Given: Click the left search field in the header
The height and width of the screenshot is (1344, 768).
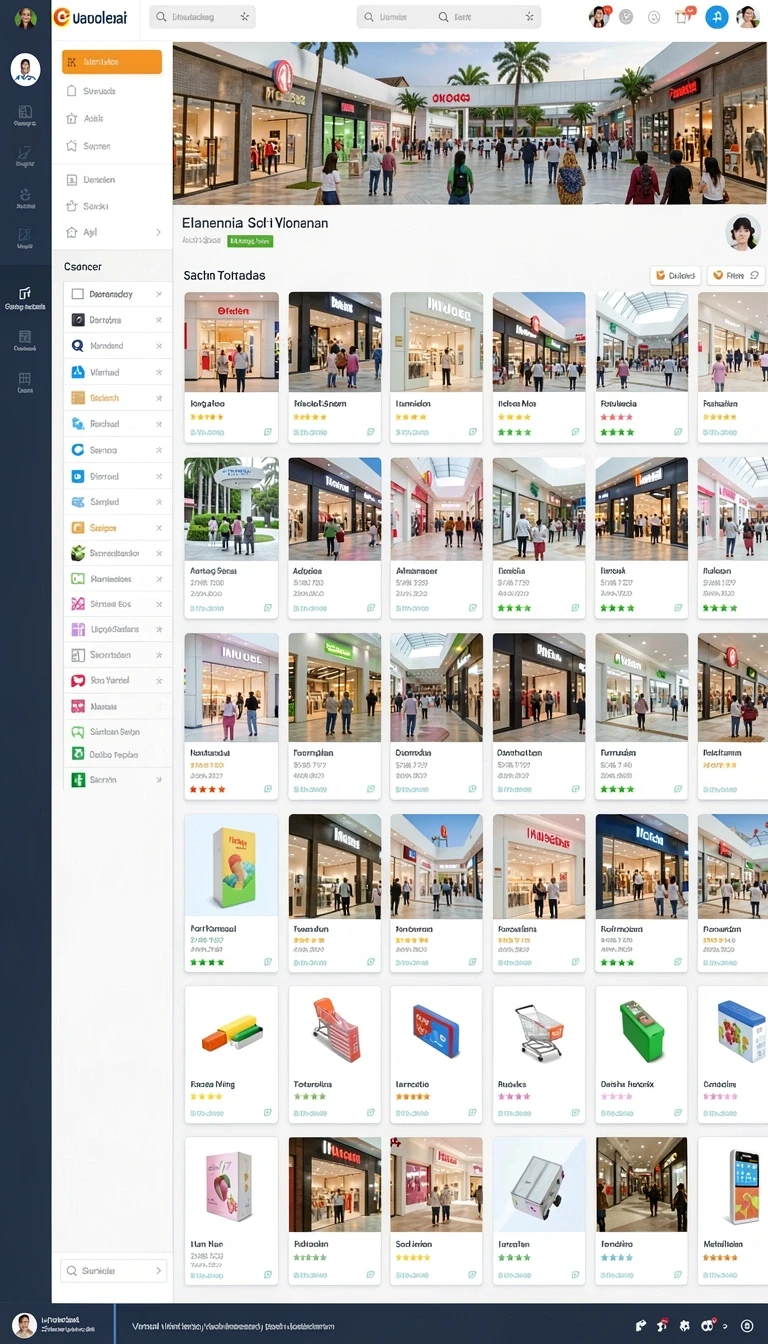Looking at the screenshot, I should pos(202,17).
